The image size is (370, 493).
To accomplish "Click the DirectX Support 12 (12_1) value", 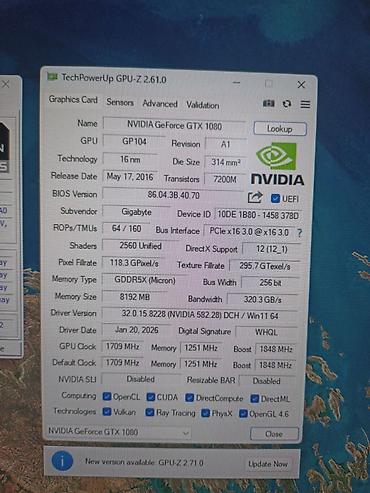I will pyautogui.click(x=272, y=249).
